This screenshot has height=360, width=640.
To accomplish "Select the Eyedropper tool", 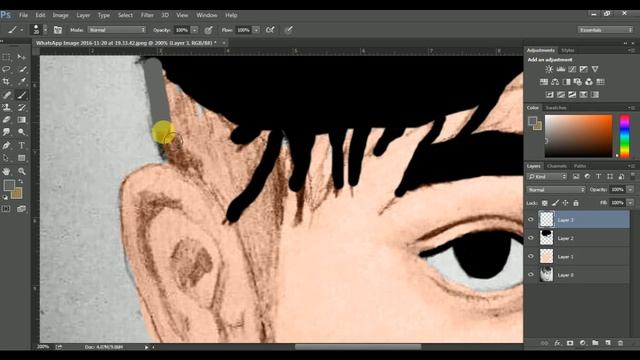I will (22, 82).
